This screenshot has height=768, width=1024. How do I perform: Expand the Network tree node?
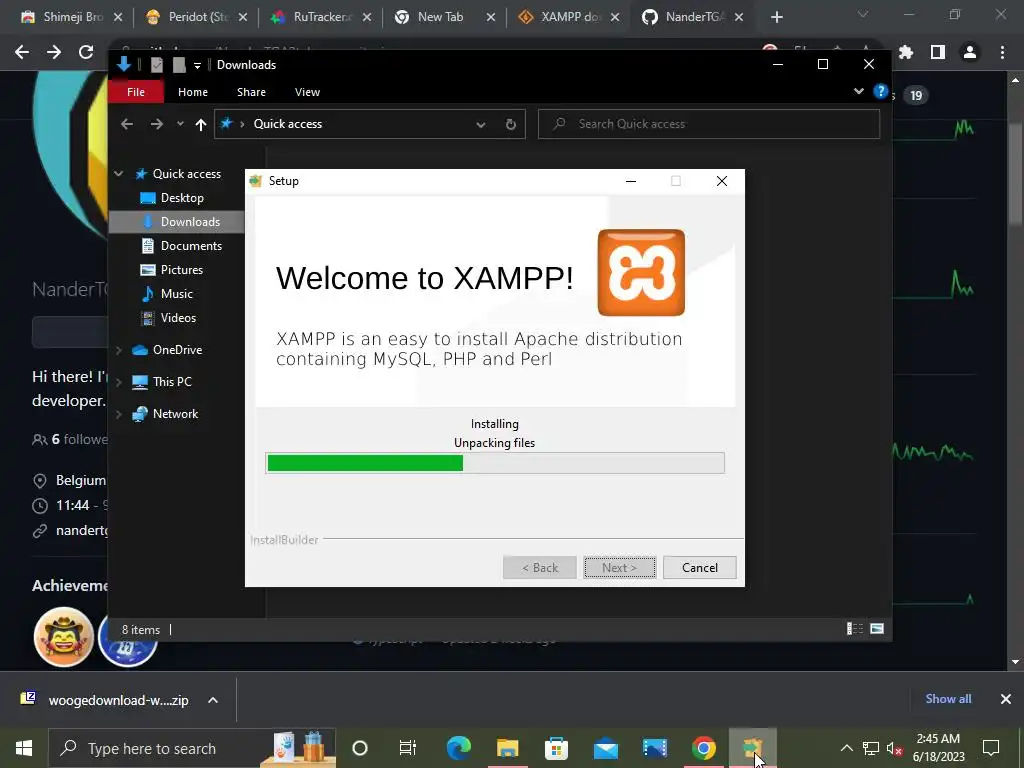coord(118,414)
